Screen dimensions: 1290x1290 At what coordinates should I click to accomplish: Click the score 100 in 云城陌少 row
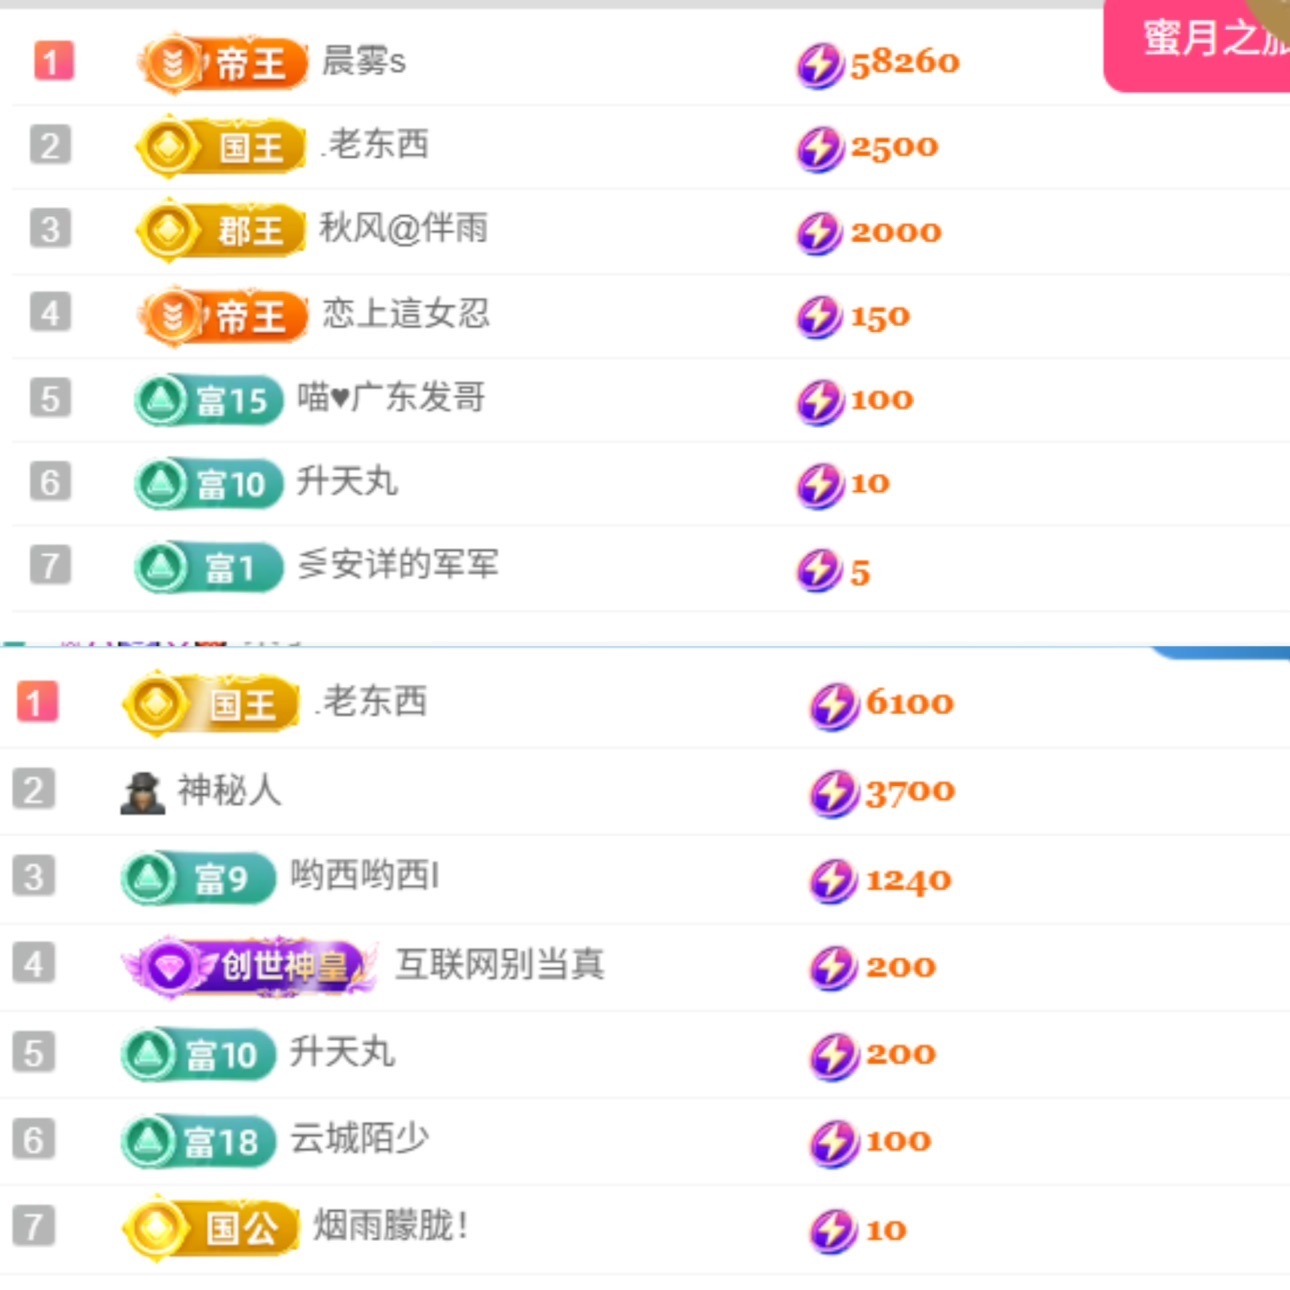tap(898, 1141)
